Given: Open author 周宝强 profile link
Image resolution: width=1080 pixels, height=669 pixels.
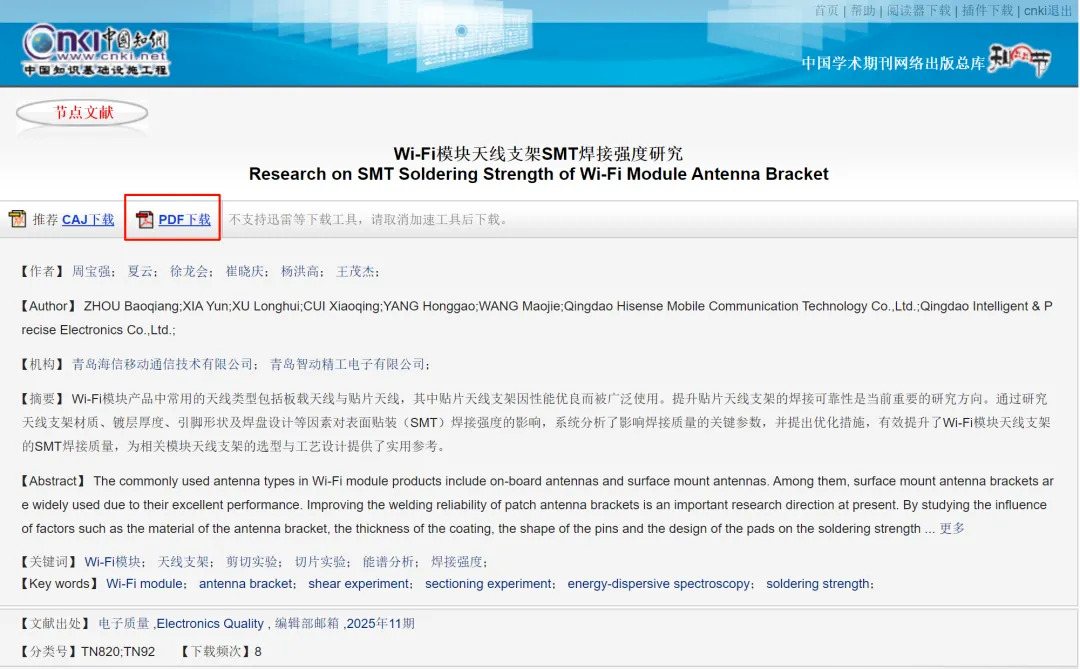Looking at the screenshot, I should coord(91,271).
